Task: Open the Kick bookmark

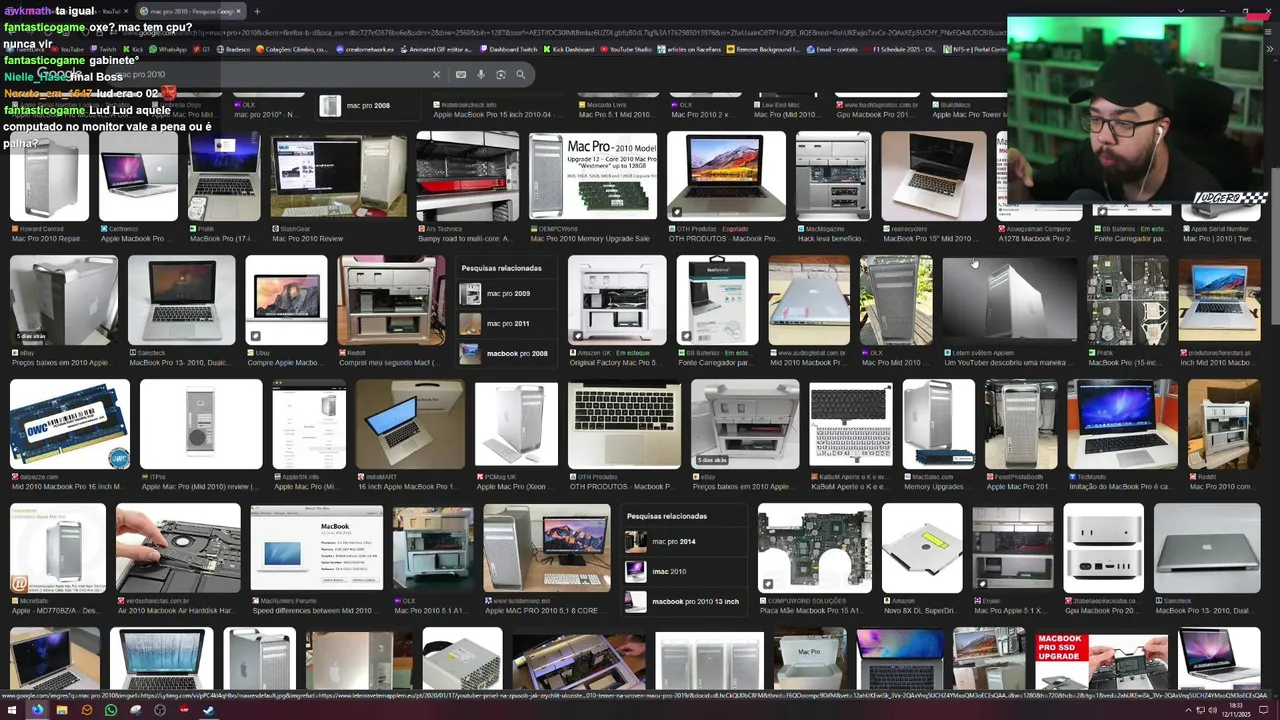Action: coord(133,49)
